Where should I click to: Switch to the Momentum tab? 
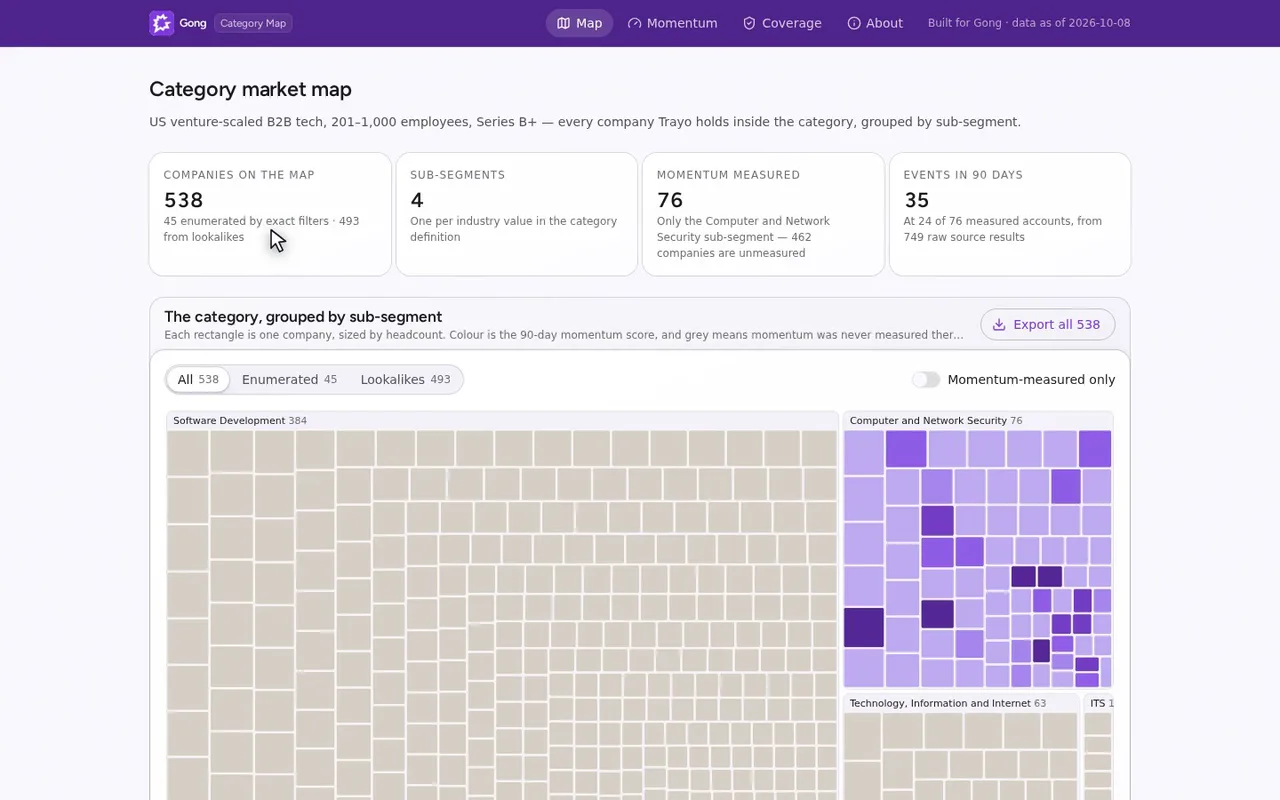tap(672, 23)
